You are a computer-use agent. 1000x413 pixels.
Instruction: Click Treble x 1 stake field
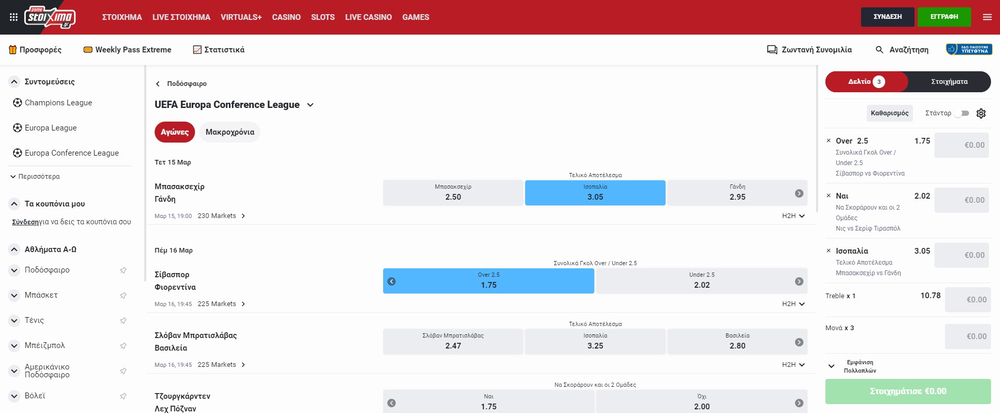(x=967, y=300)
